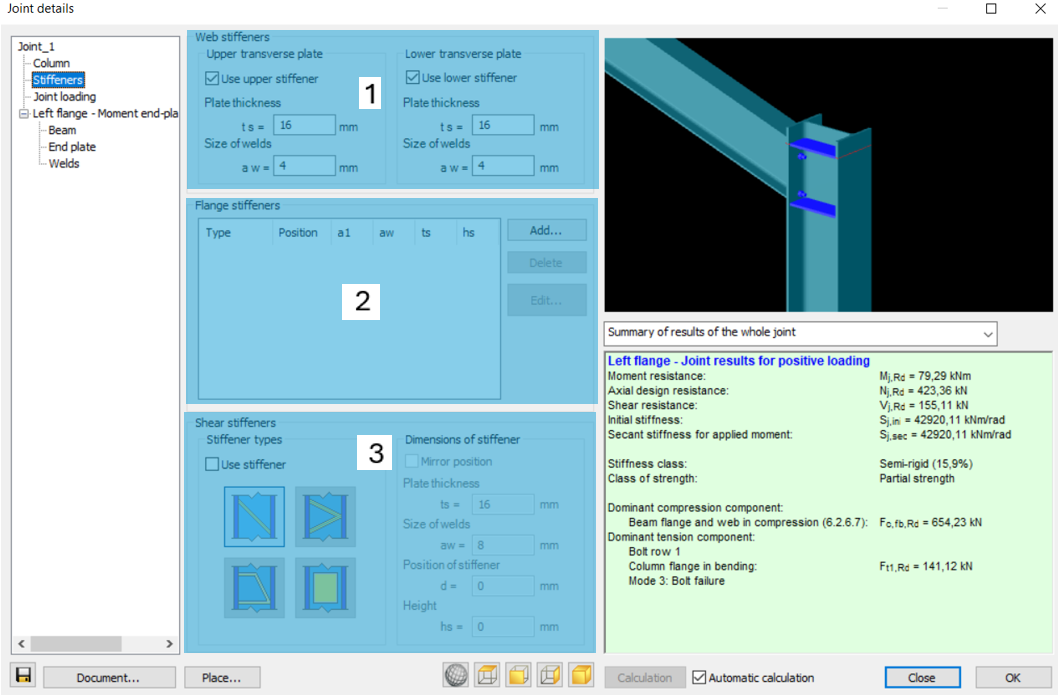Choose the diagonal shear stiffener type icon
The image size is (1058, 695).
pyautogui.click(x=254, y=517)
